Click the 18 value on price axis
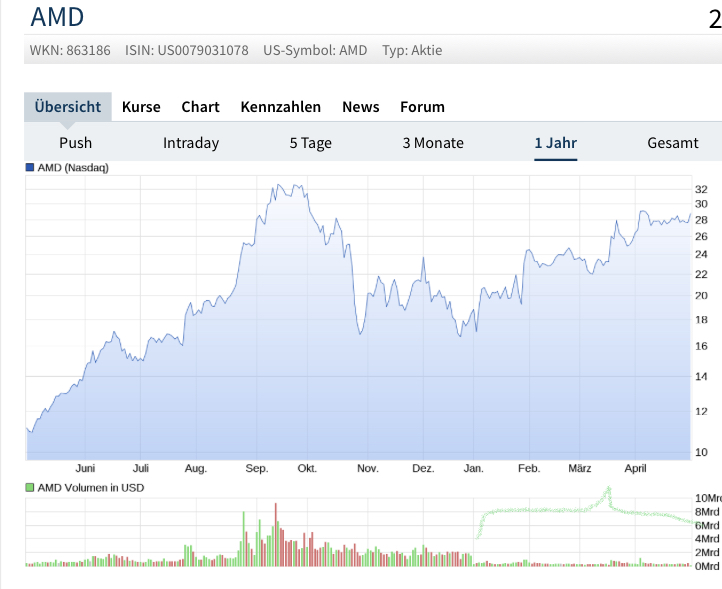Image resolution: width=722 pixels, height=589 pixels. point(701,320)
